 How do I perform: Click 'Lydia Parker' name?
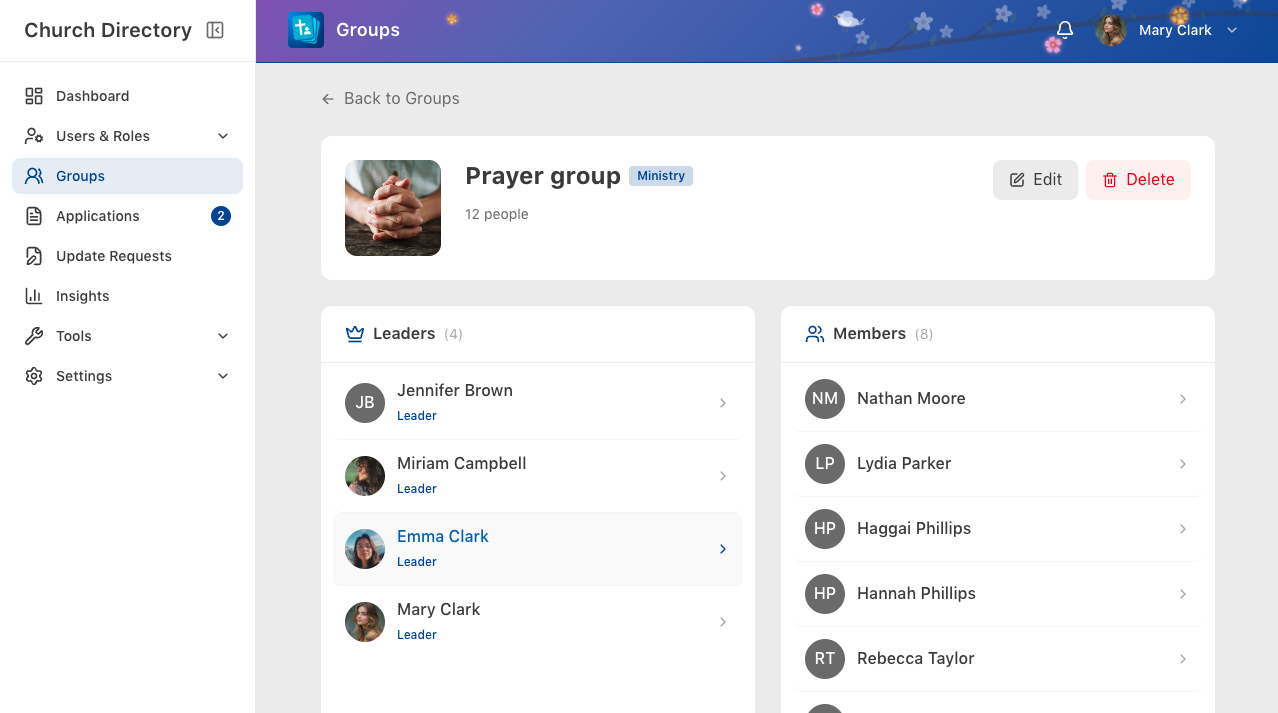[904, 464]
